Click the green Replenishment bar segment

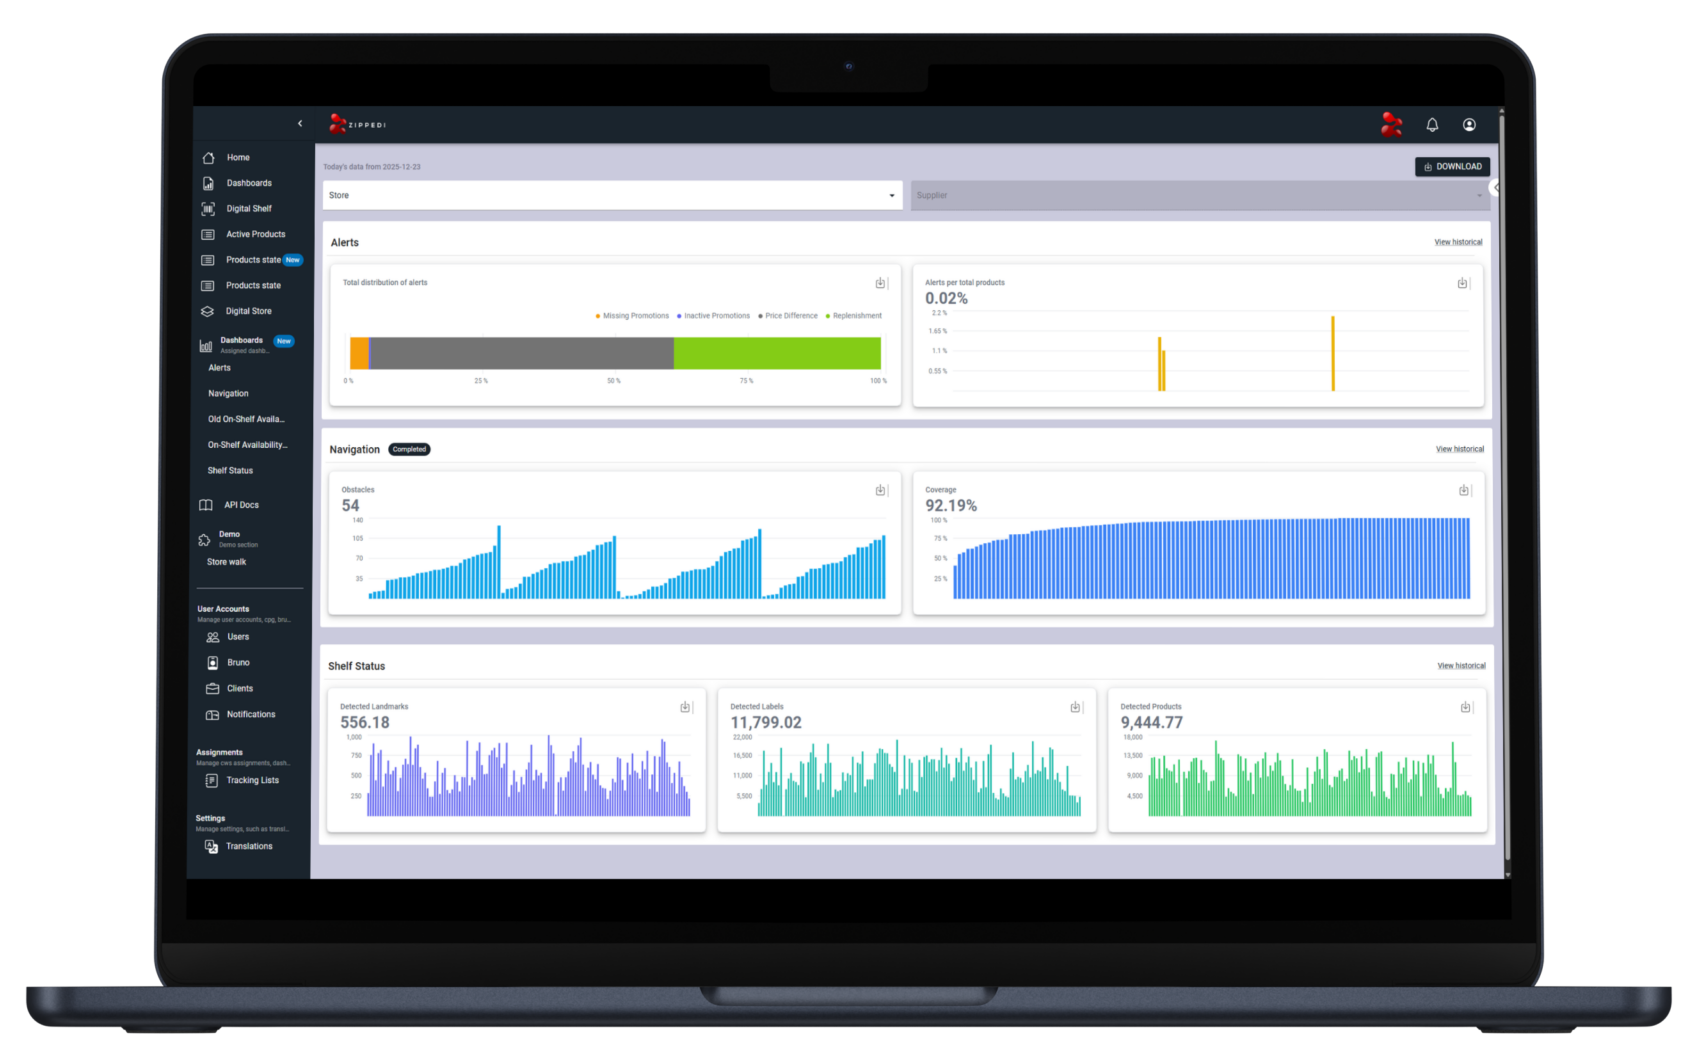coord(777,354)
